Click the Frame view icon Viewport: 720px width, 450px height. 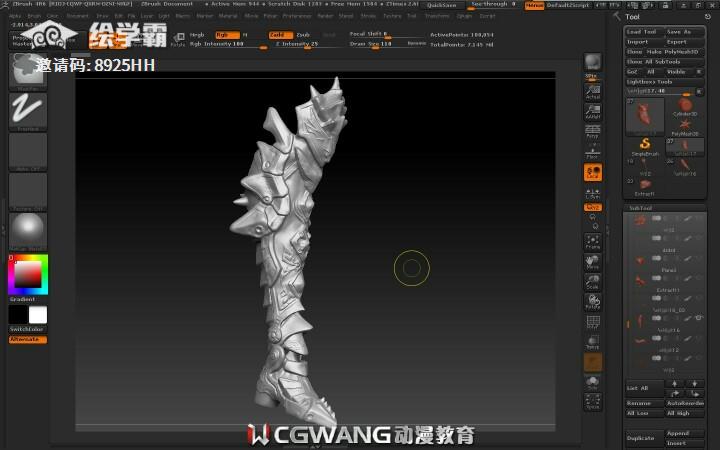pyautogui.click(x=592, y=242)
